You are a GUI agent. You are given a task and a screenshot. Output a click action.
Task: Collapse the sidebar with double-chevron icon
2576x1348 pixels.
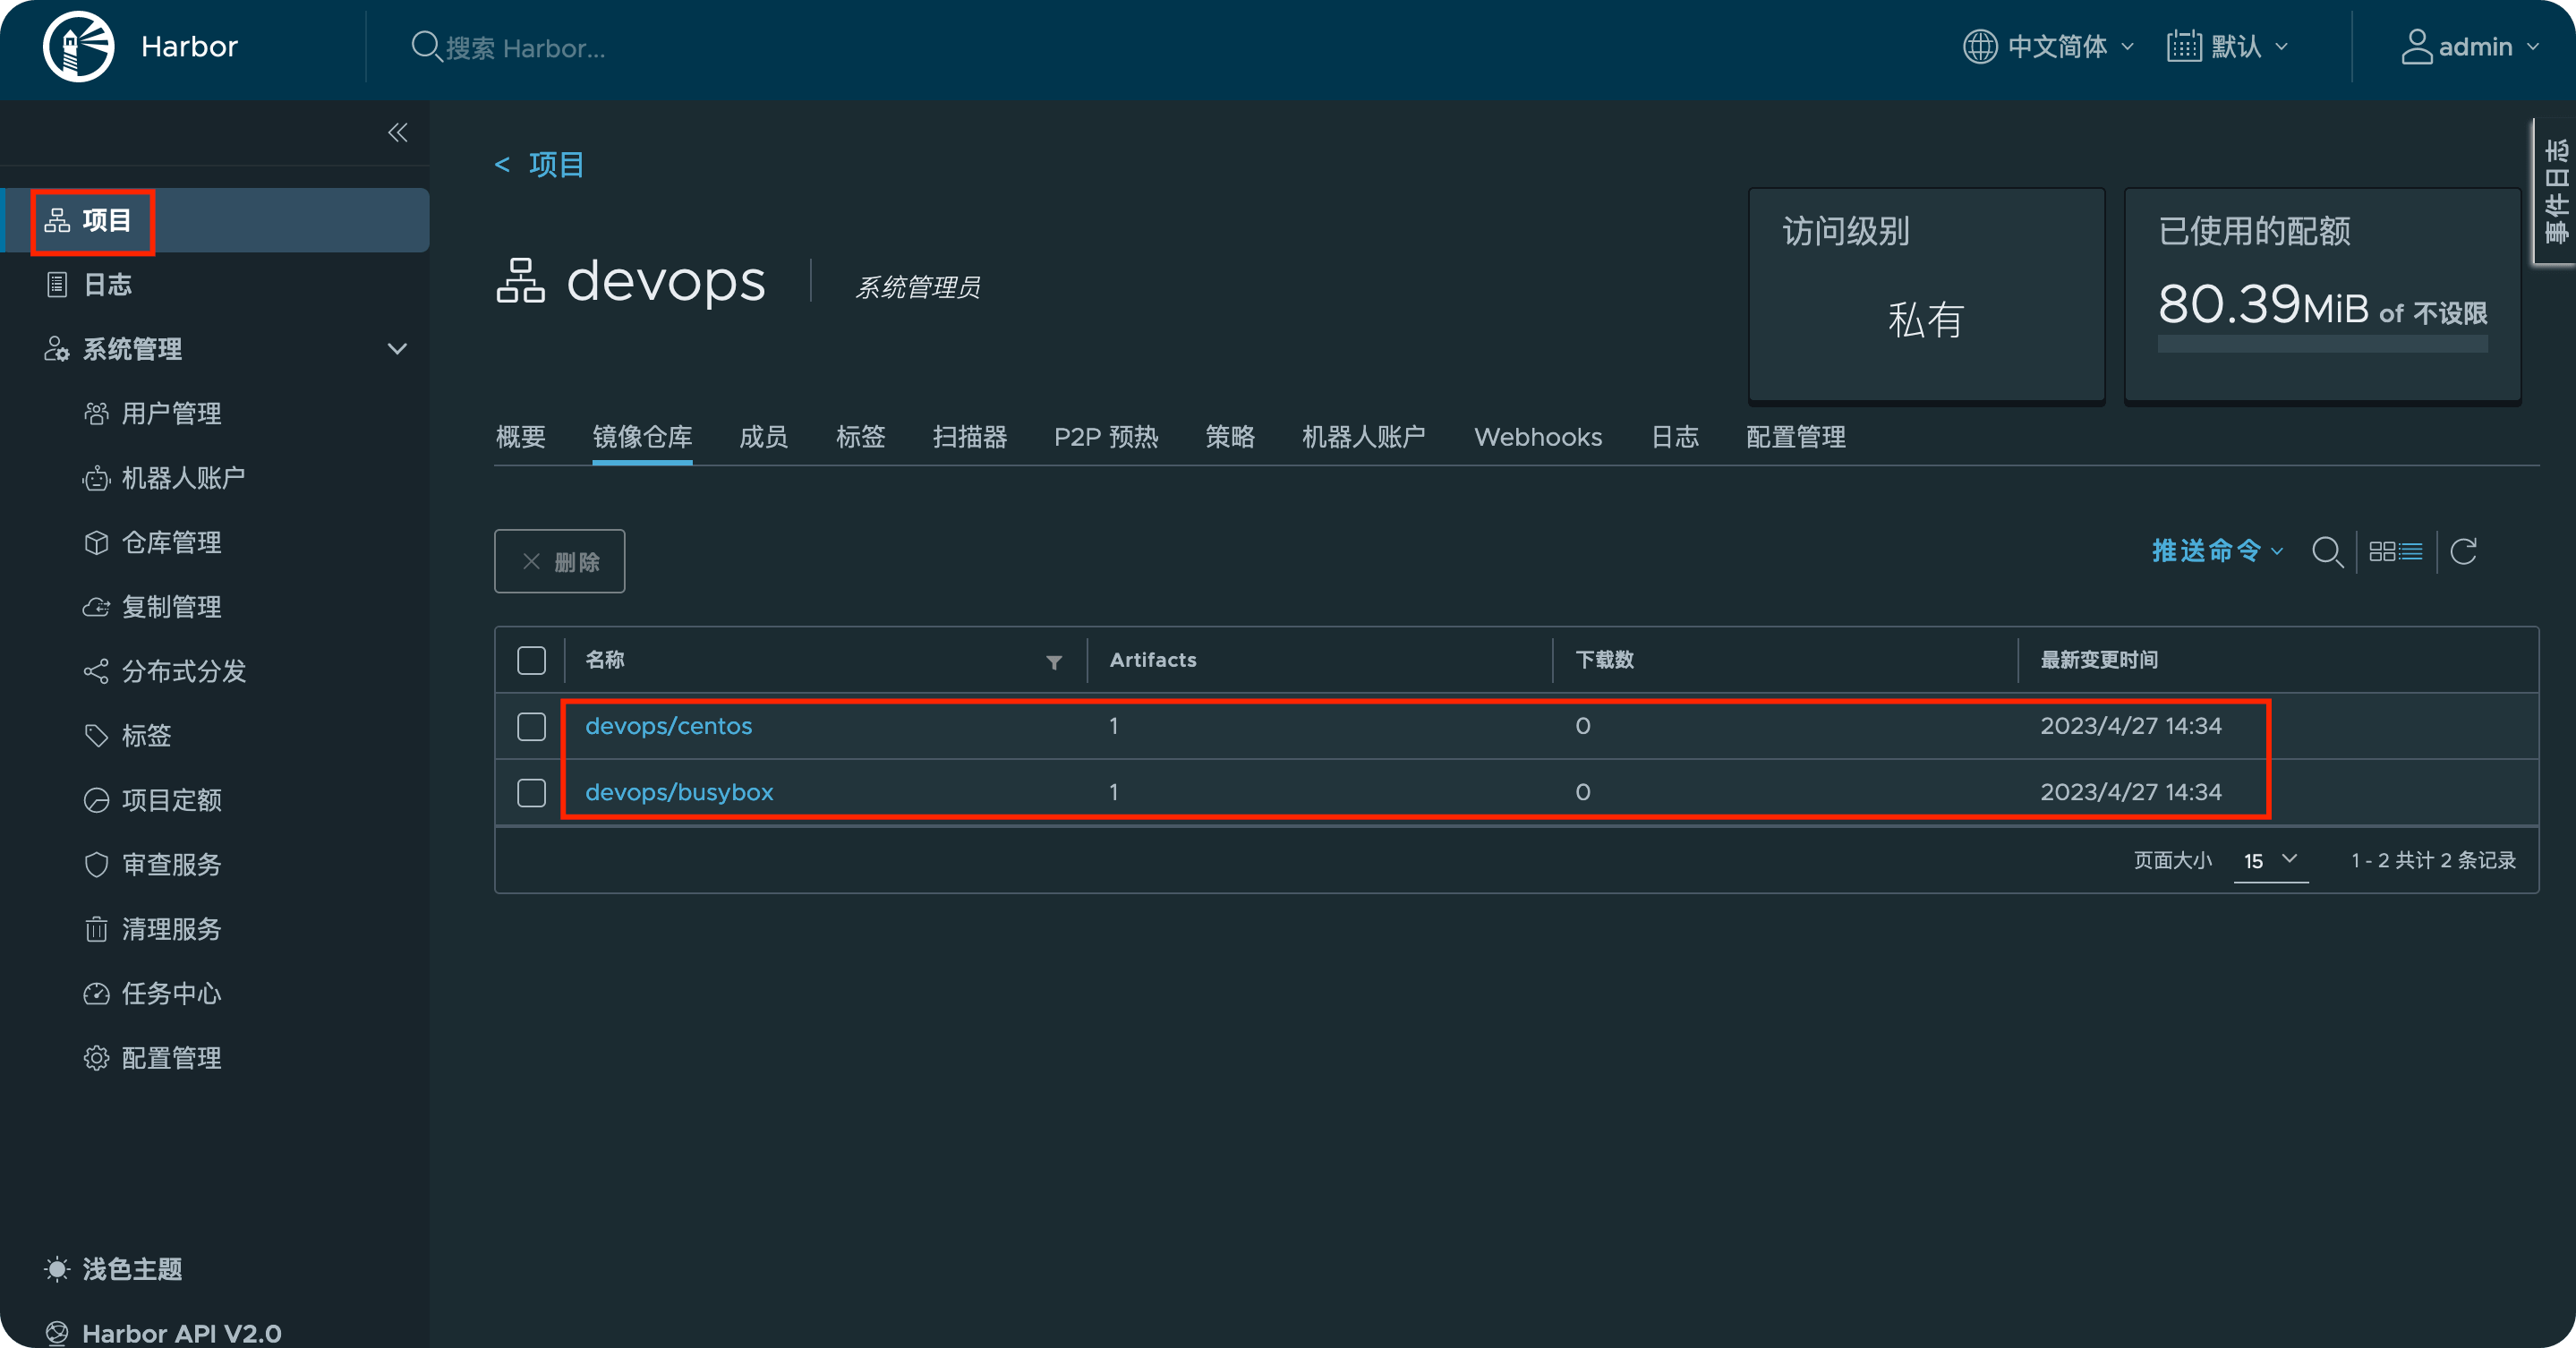pyautogui.click(x=397, y=132)
